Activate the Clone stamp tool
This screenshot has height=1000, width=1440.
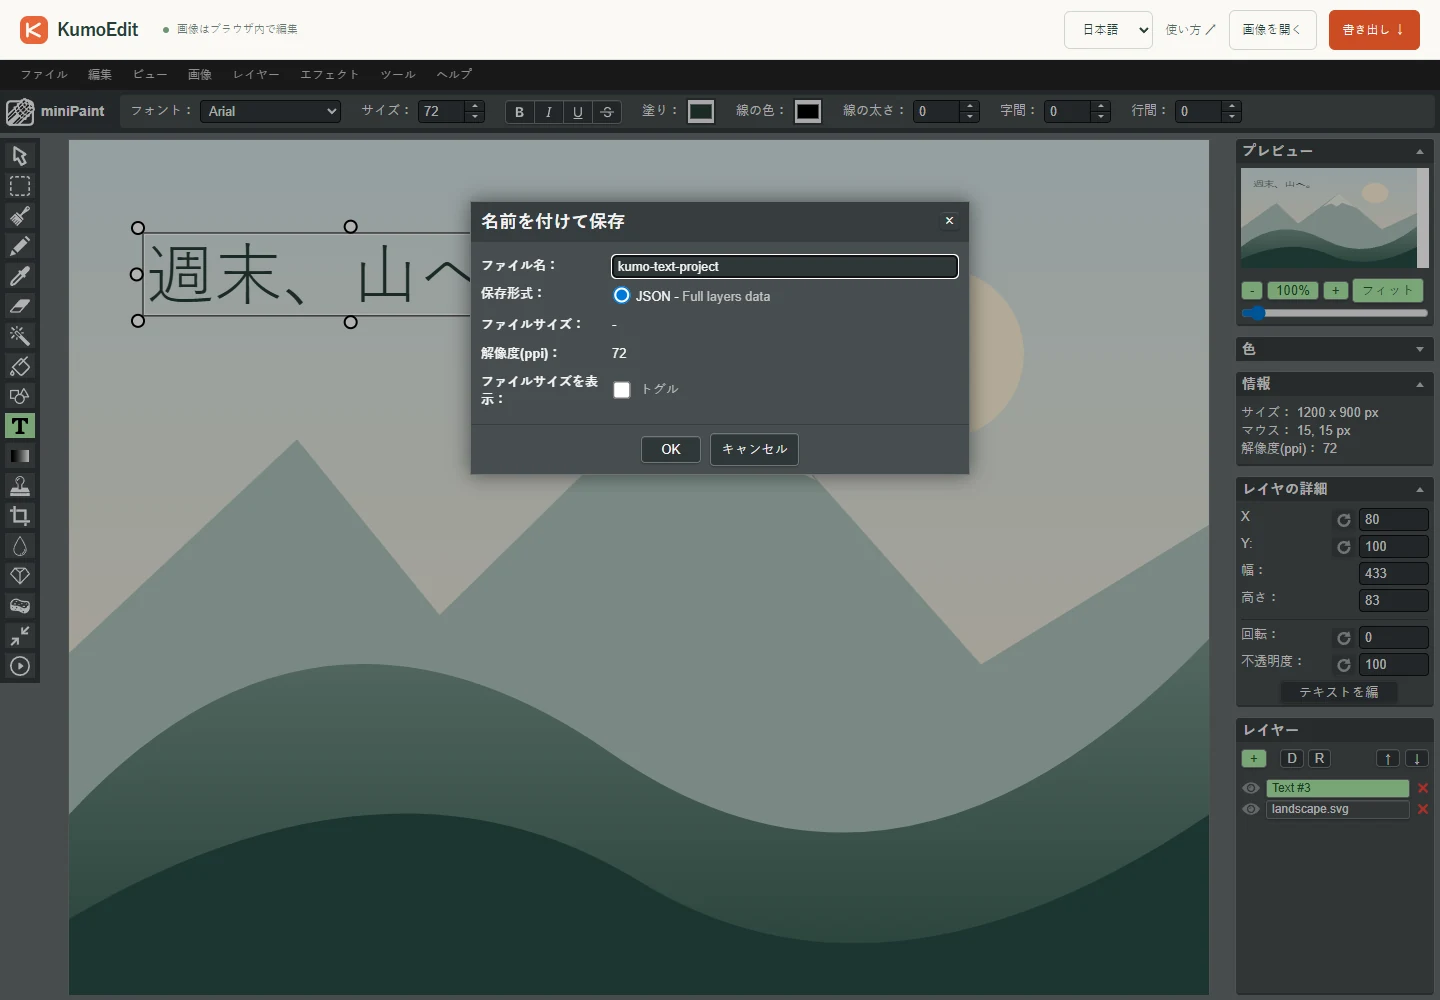pos(20,486)
